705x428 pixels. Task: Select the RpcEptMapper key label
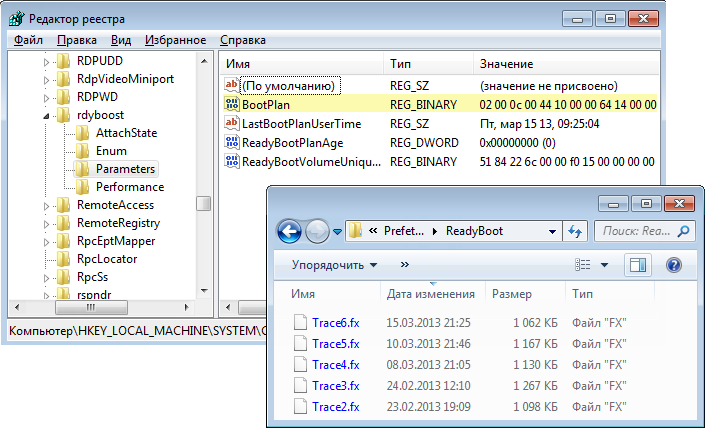click(116, 241)
